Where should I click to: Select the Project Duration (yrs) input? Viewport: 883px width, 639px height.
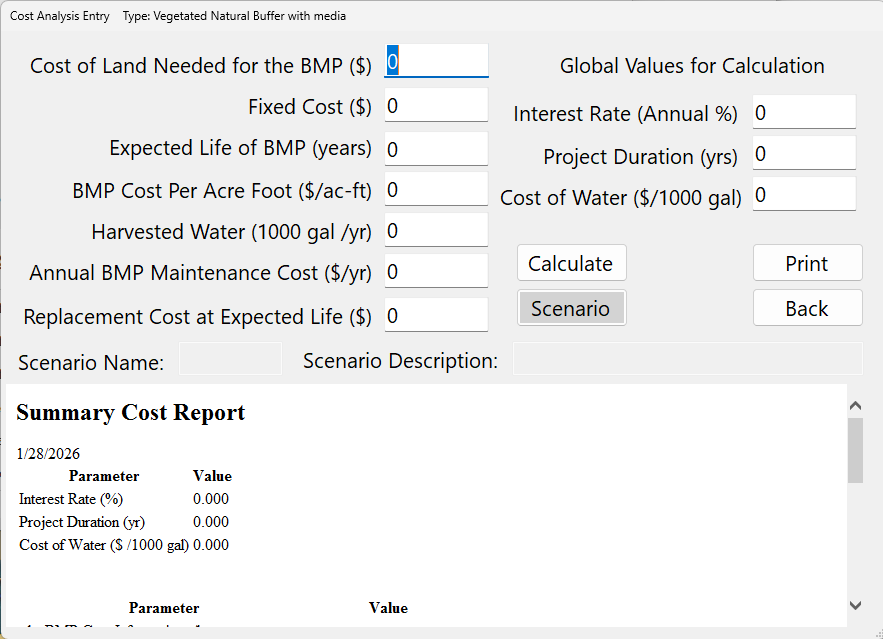[x=804, y=154]
